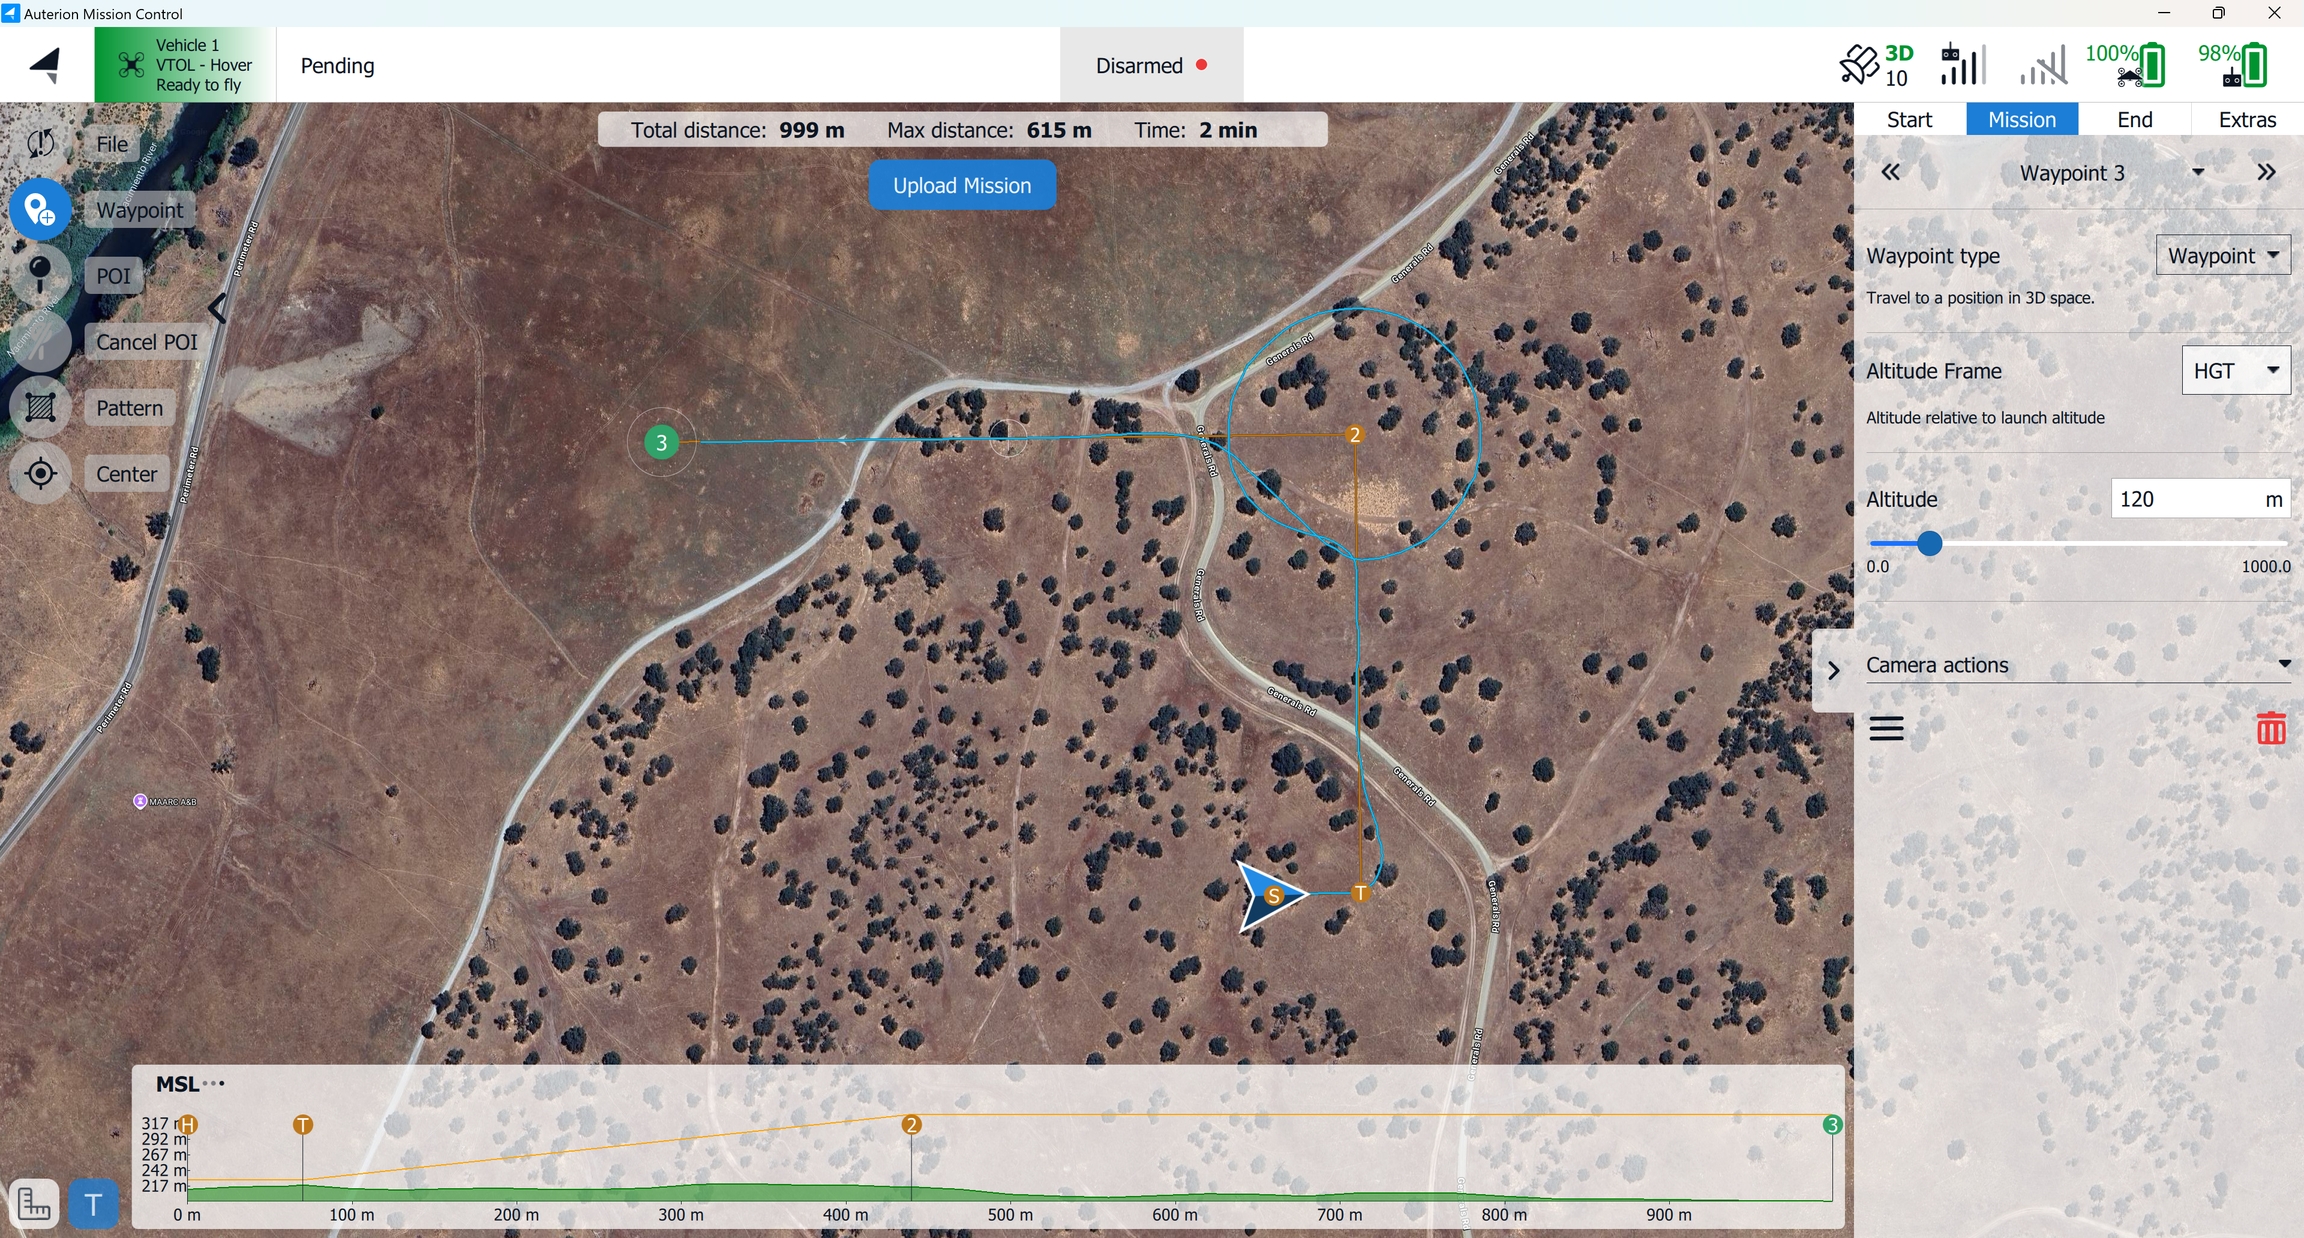This screenshot has width=2304, height=1238.
Task: Open the hamburger menu for waypoint
Action: [1886, 728]
